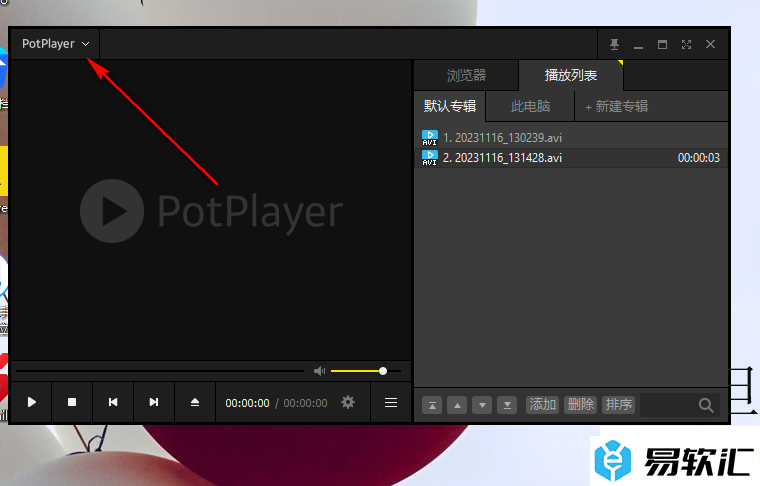Click the 00:00:03 duration in playlist
The width and height of the screenshot is (760, 486).
(698, 158)
